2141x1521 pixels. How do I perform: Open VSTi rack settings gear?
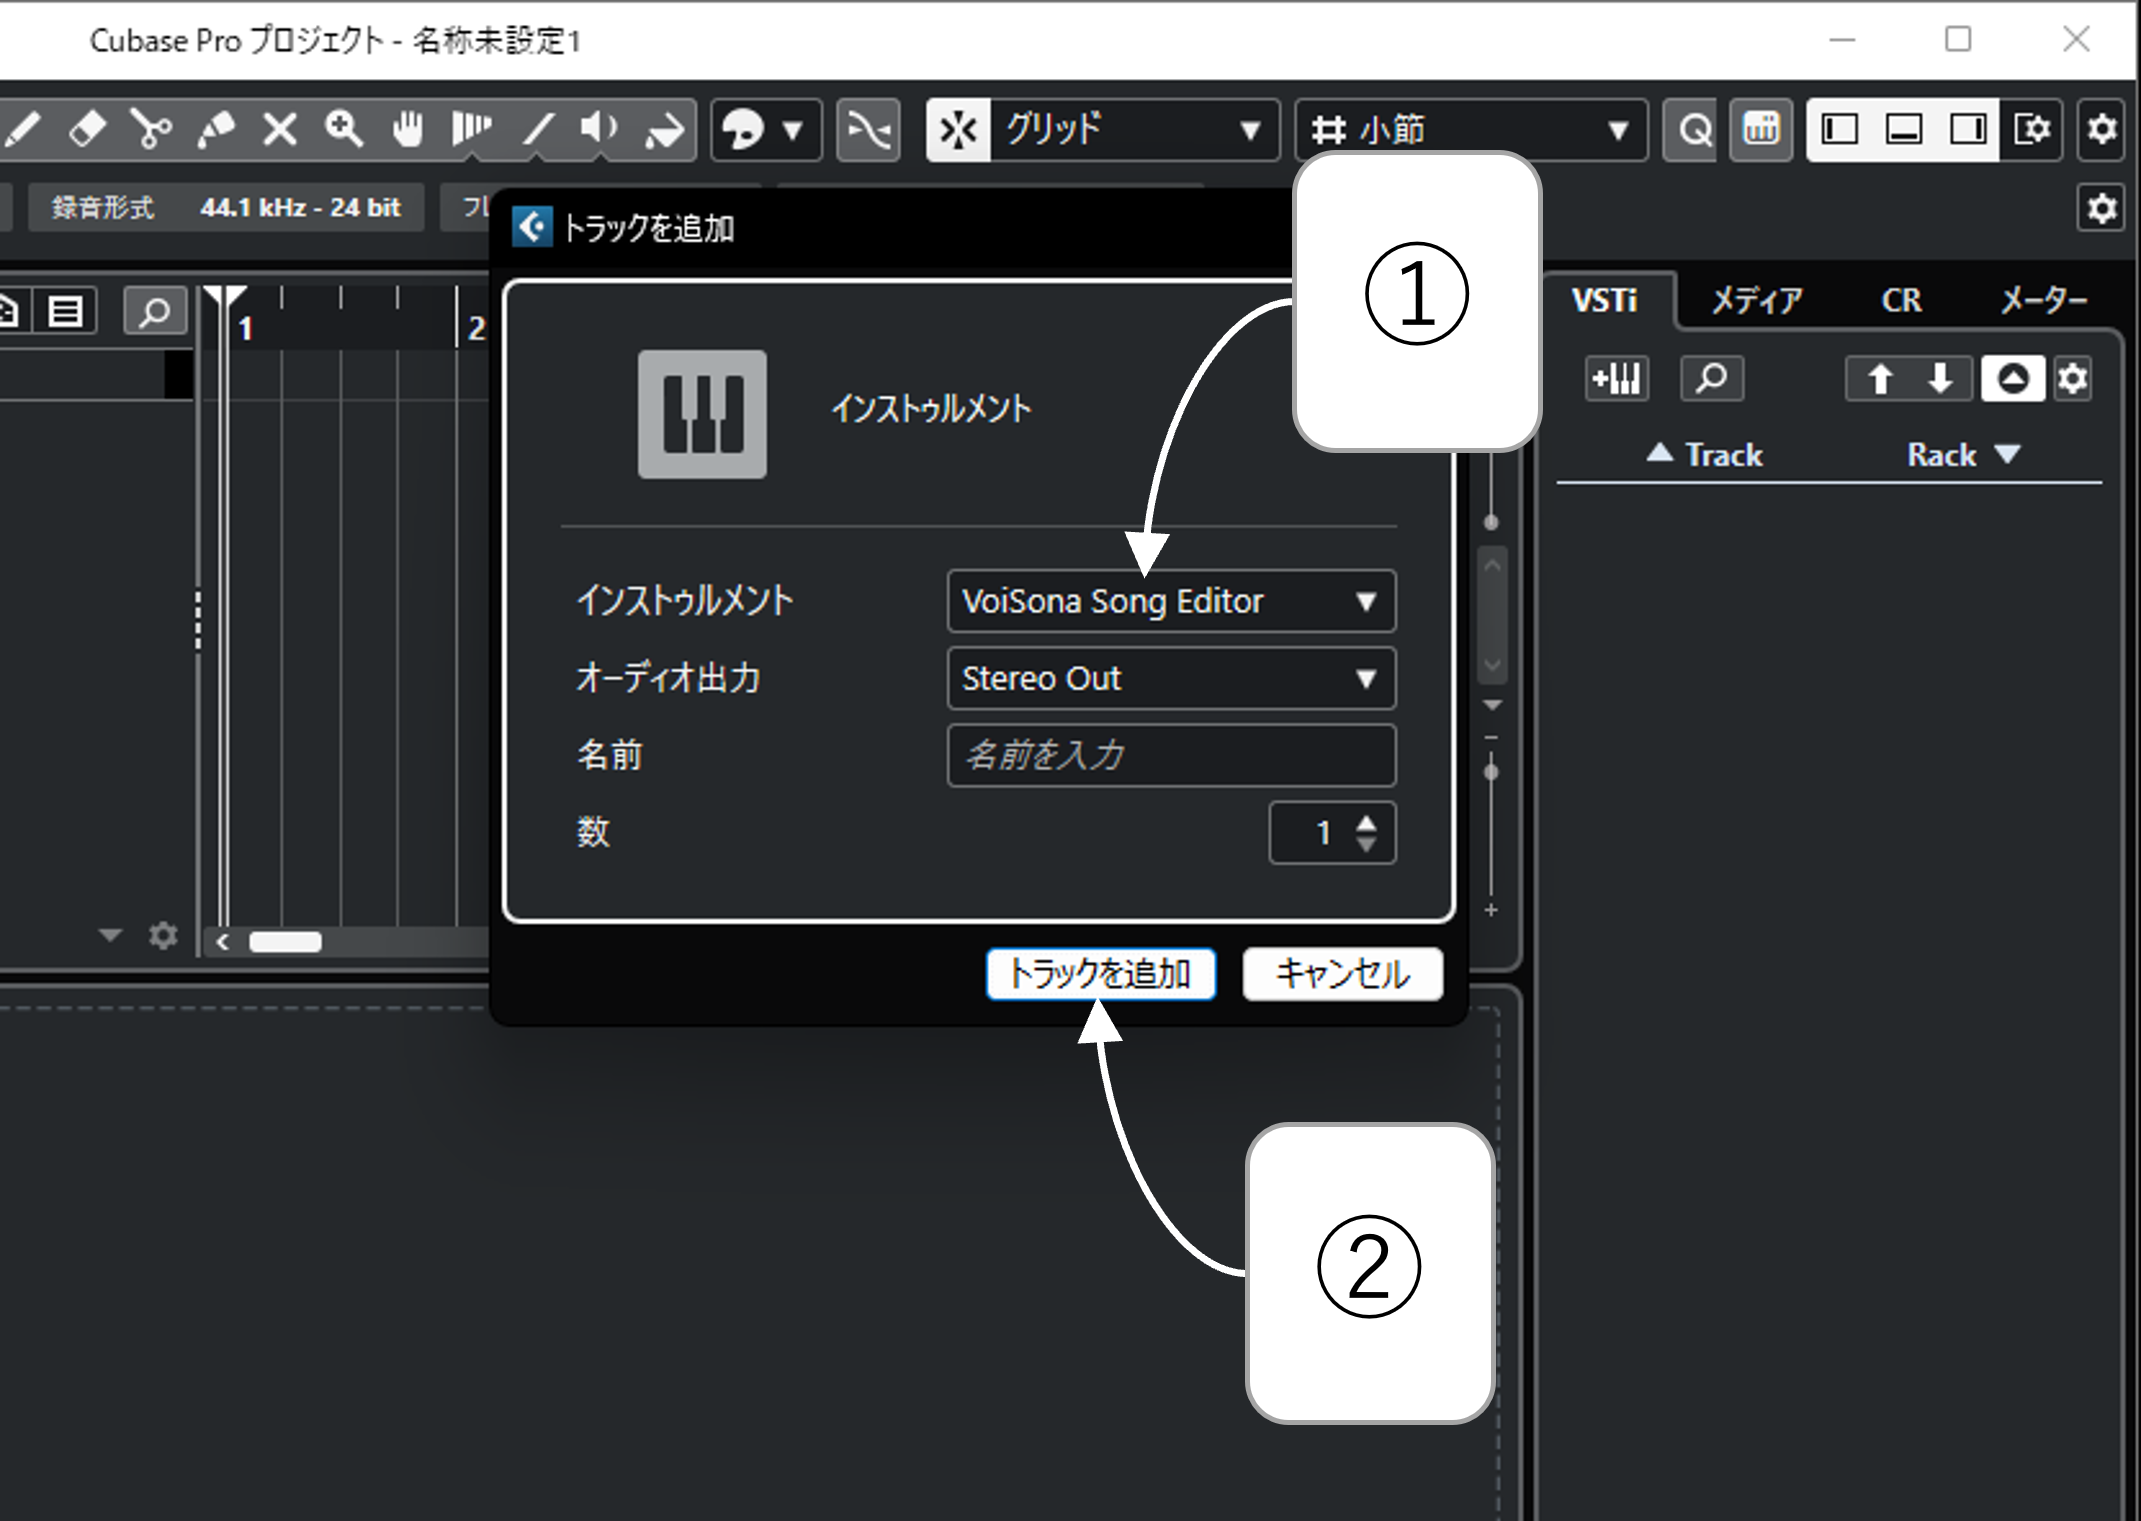(x=2073, y=379)
